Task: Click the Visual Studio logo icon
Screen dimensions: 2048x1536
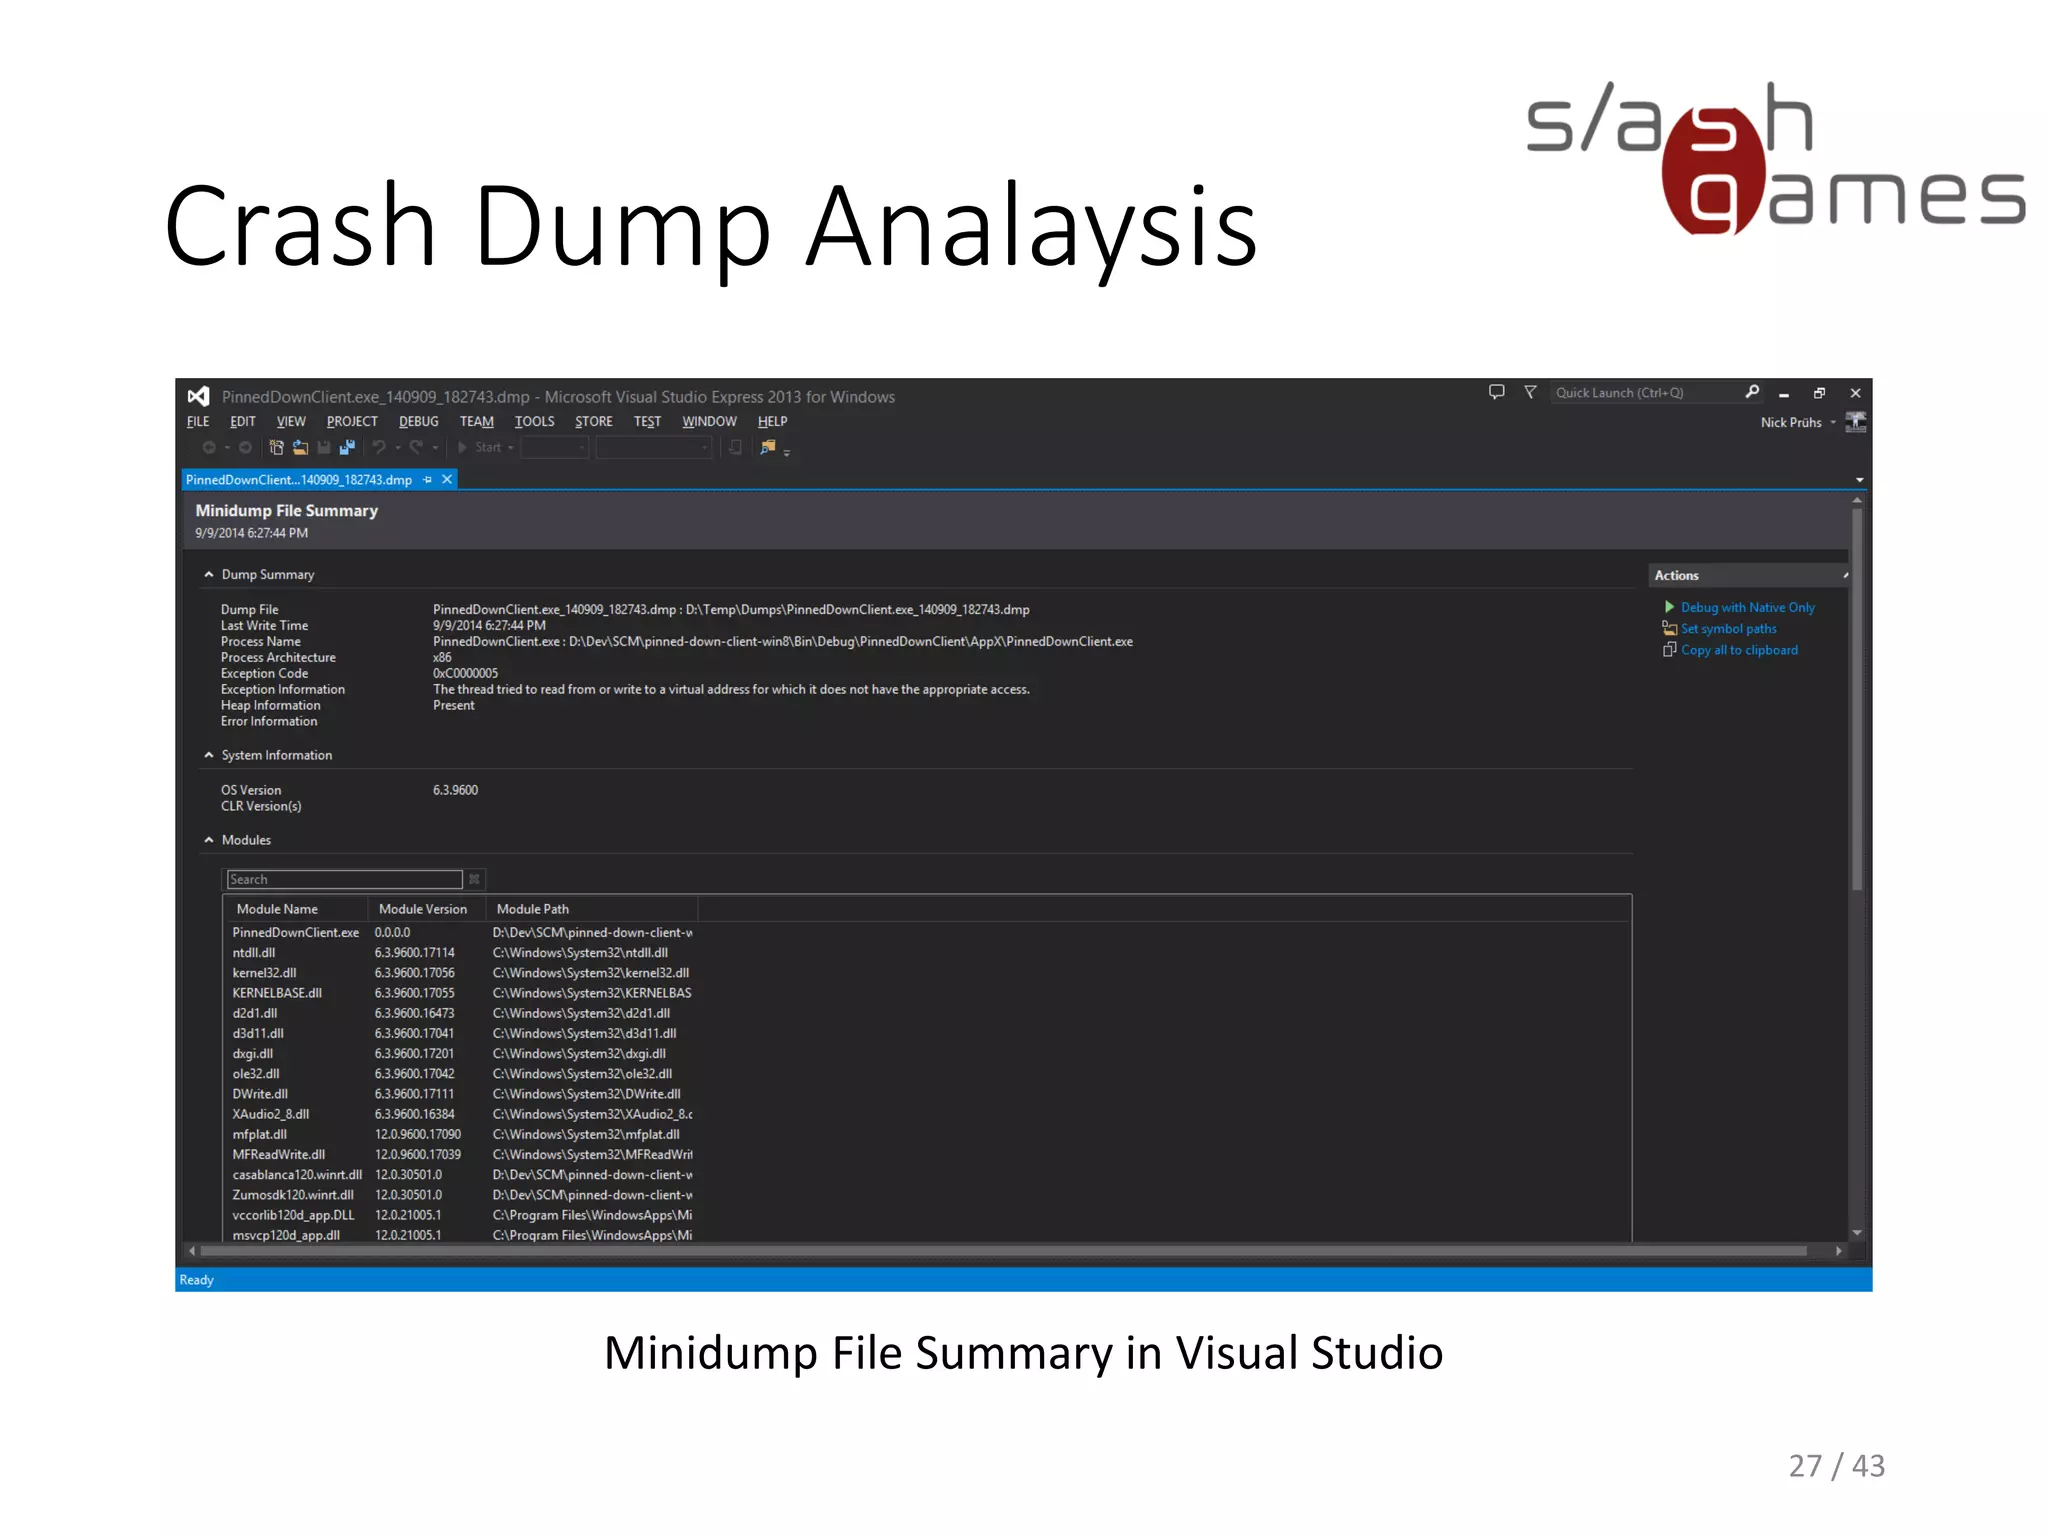Action: coord(199,396)
